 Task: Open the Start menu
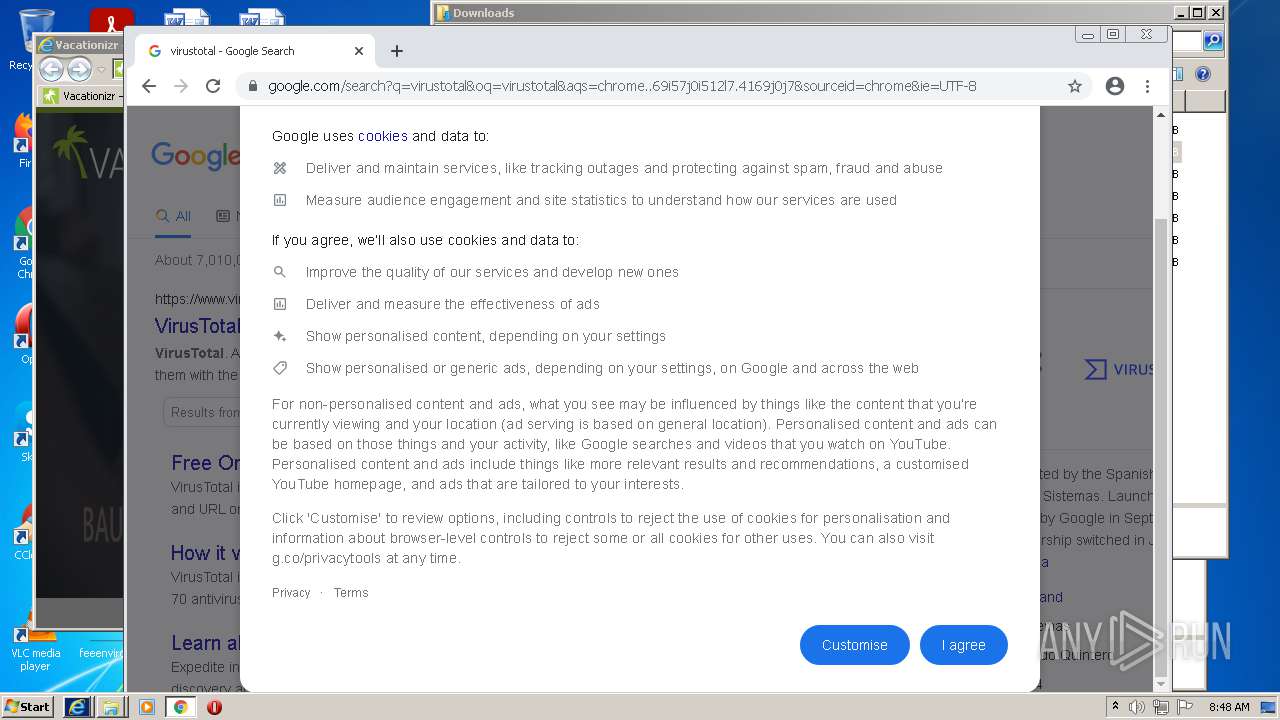(x=28, y=707)
